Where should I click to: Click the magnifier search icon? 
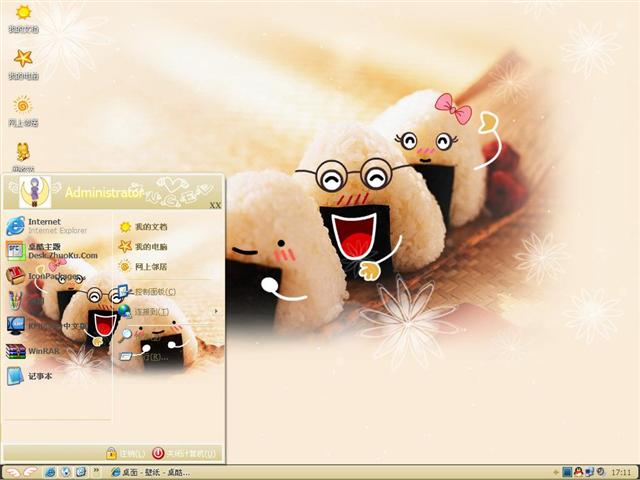[x=125, y=335]
